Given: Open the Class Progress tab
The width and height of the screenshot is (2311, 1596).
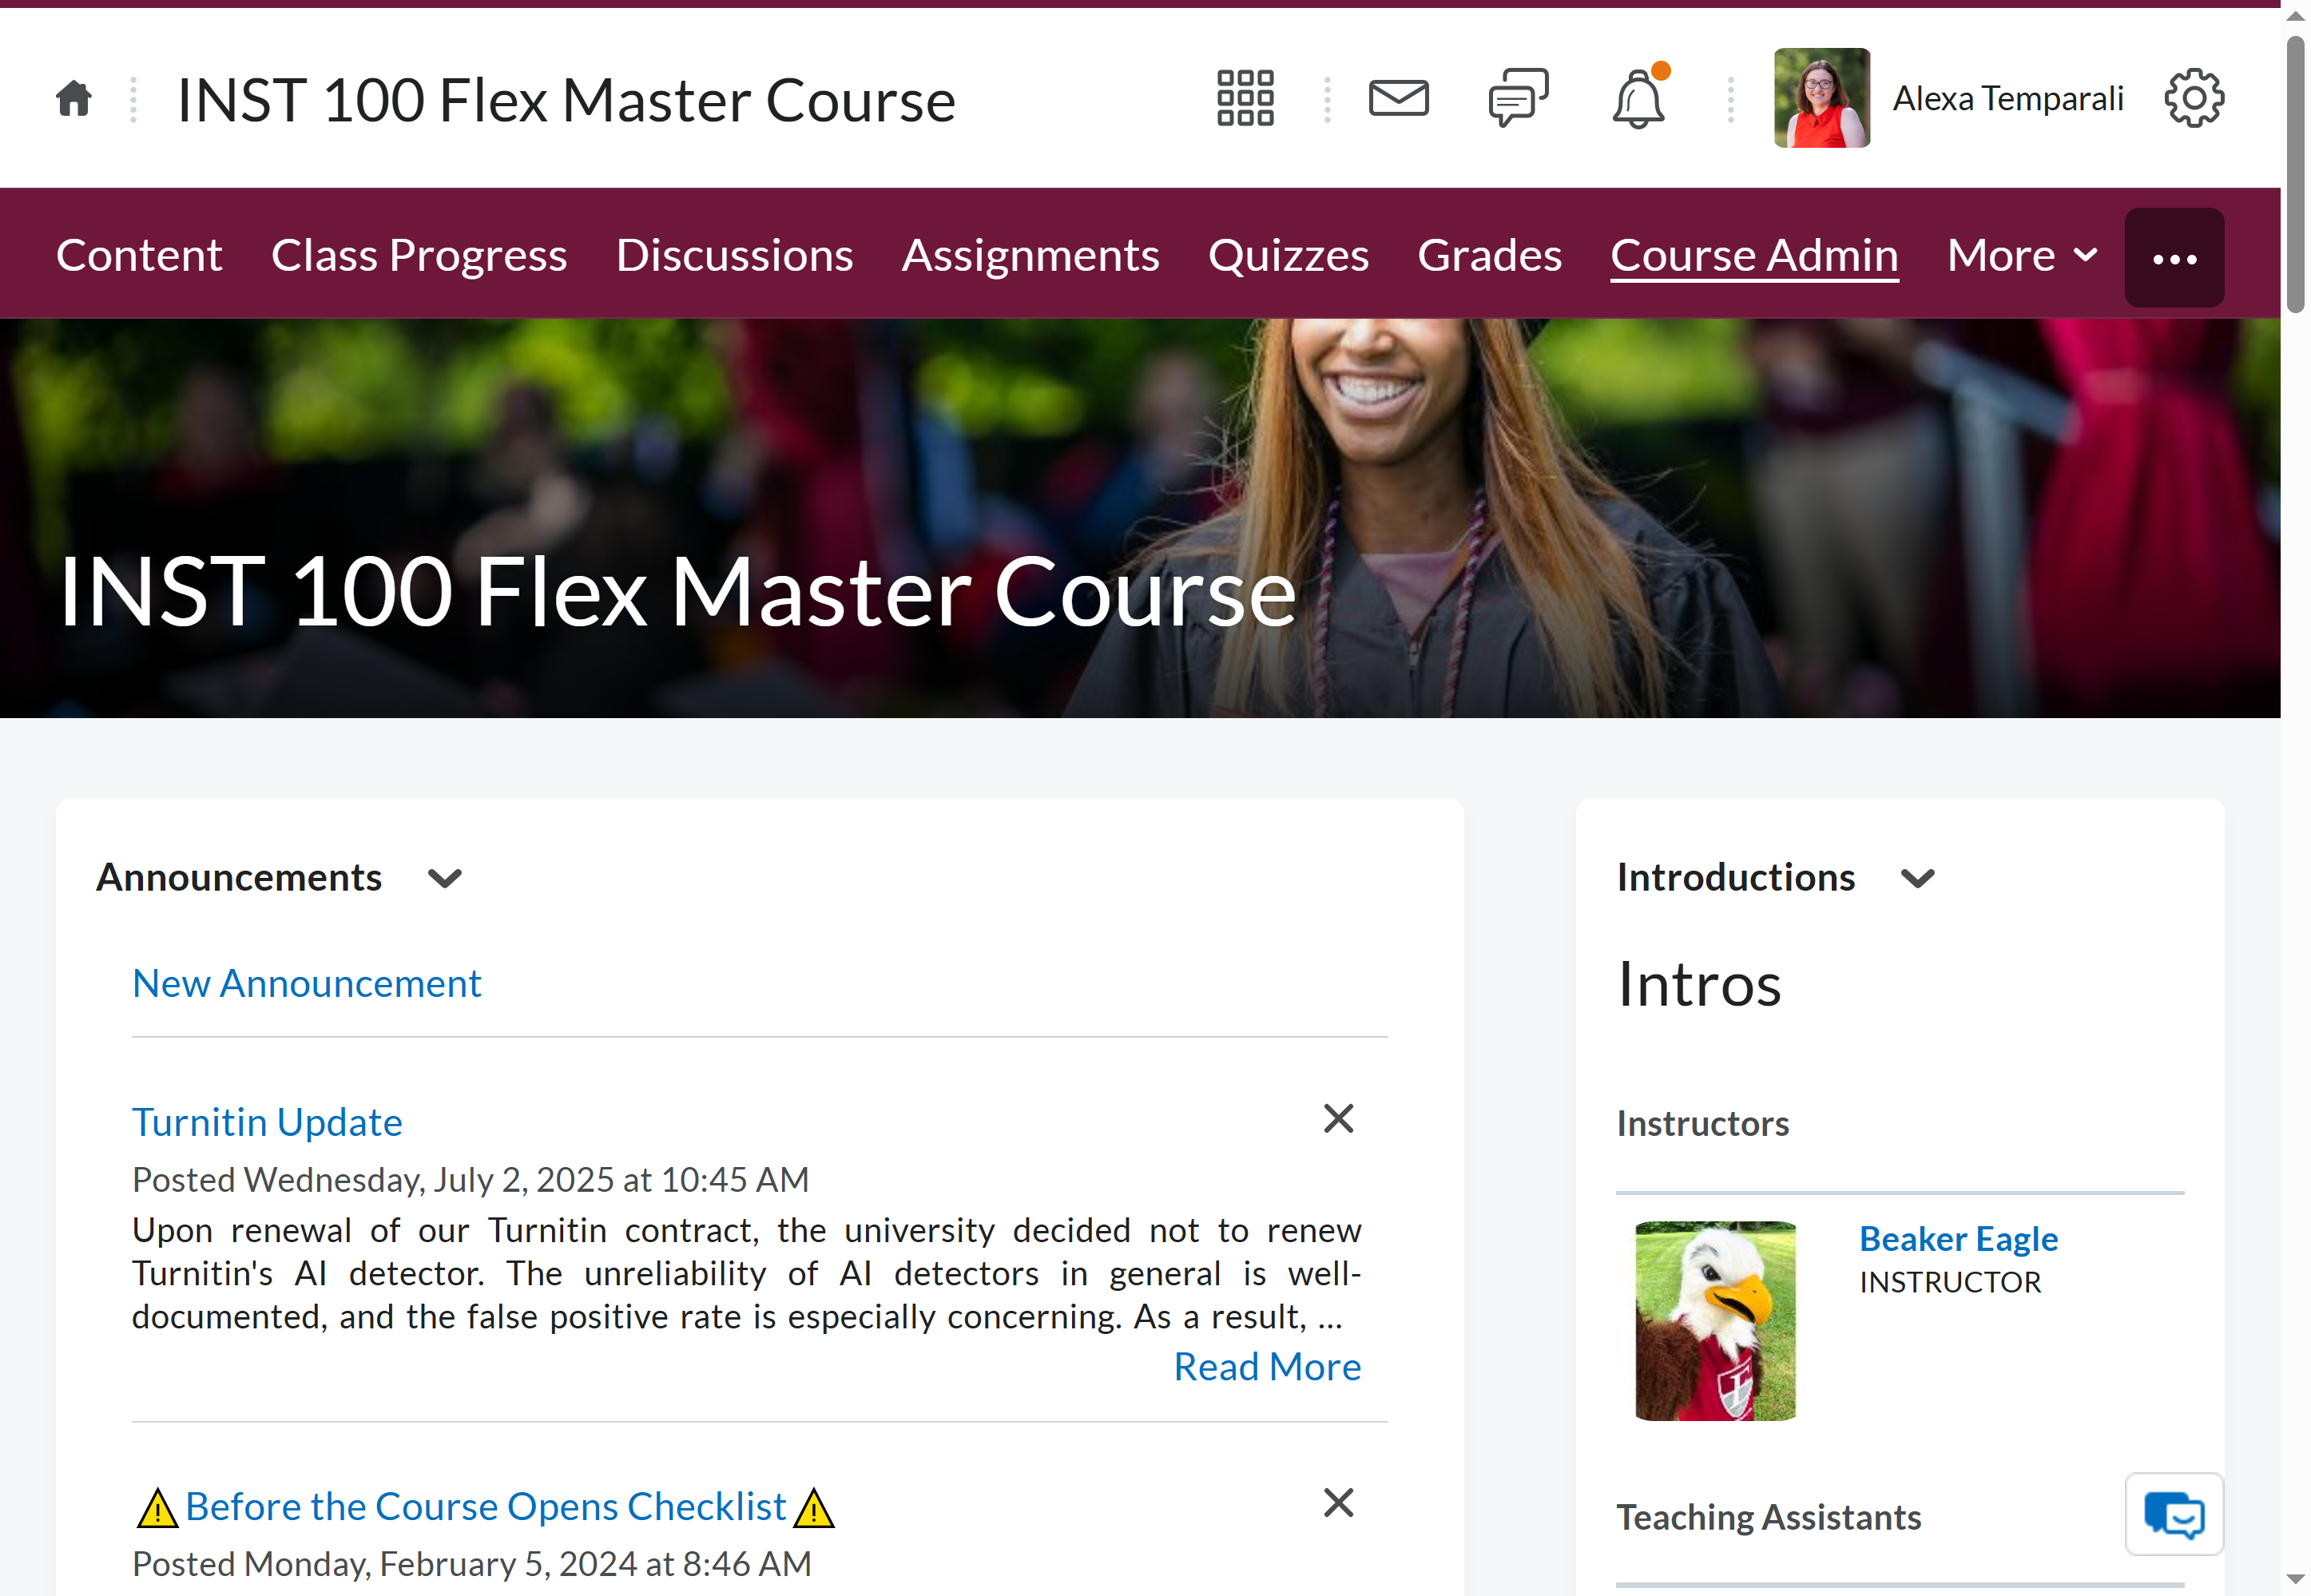Looking at the screenshot, I should point(419,255).
